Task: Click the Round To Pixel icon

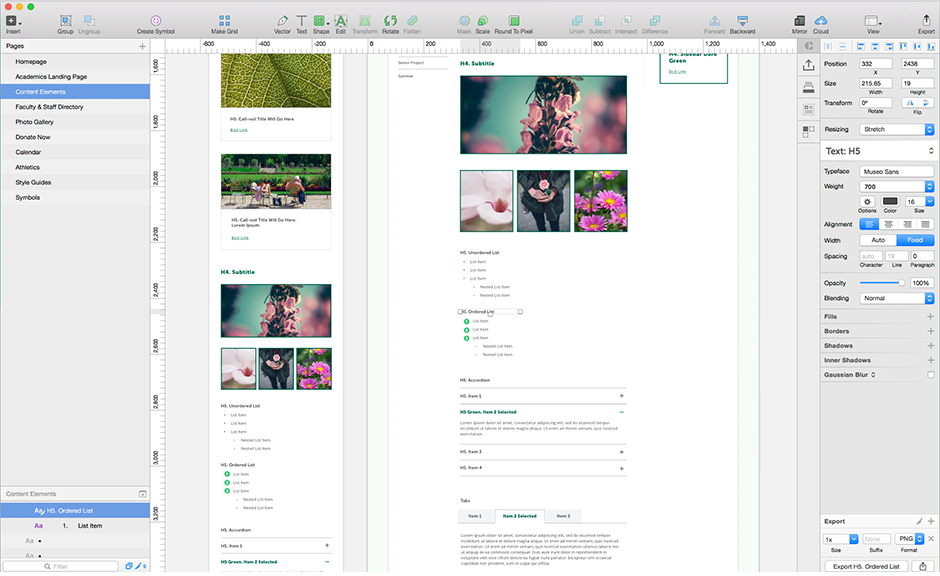Action: coord(513,21)
